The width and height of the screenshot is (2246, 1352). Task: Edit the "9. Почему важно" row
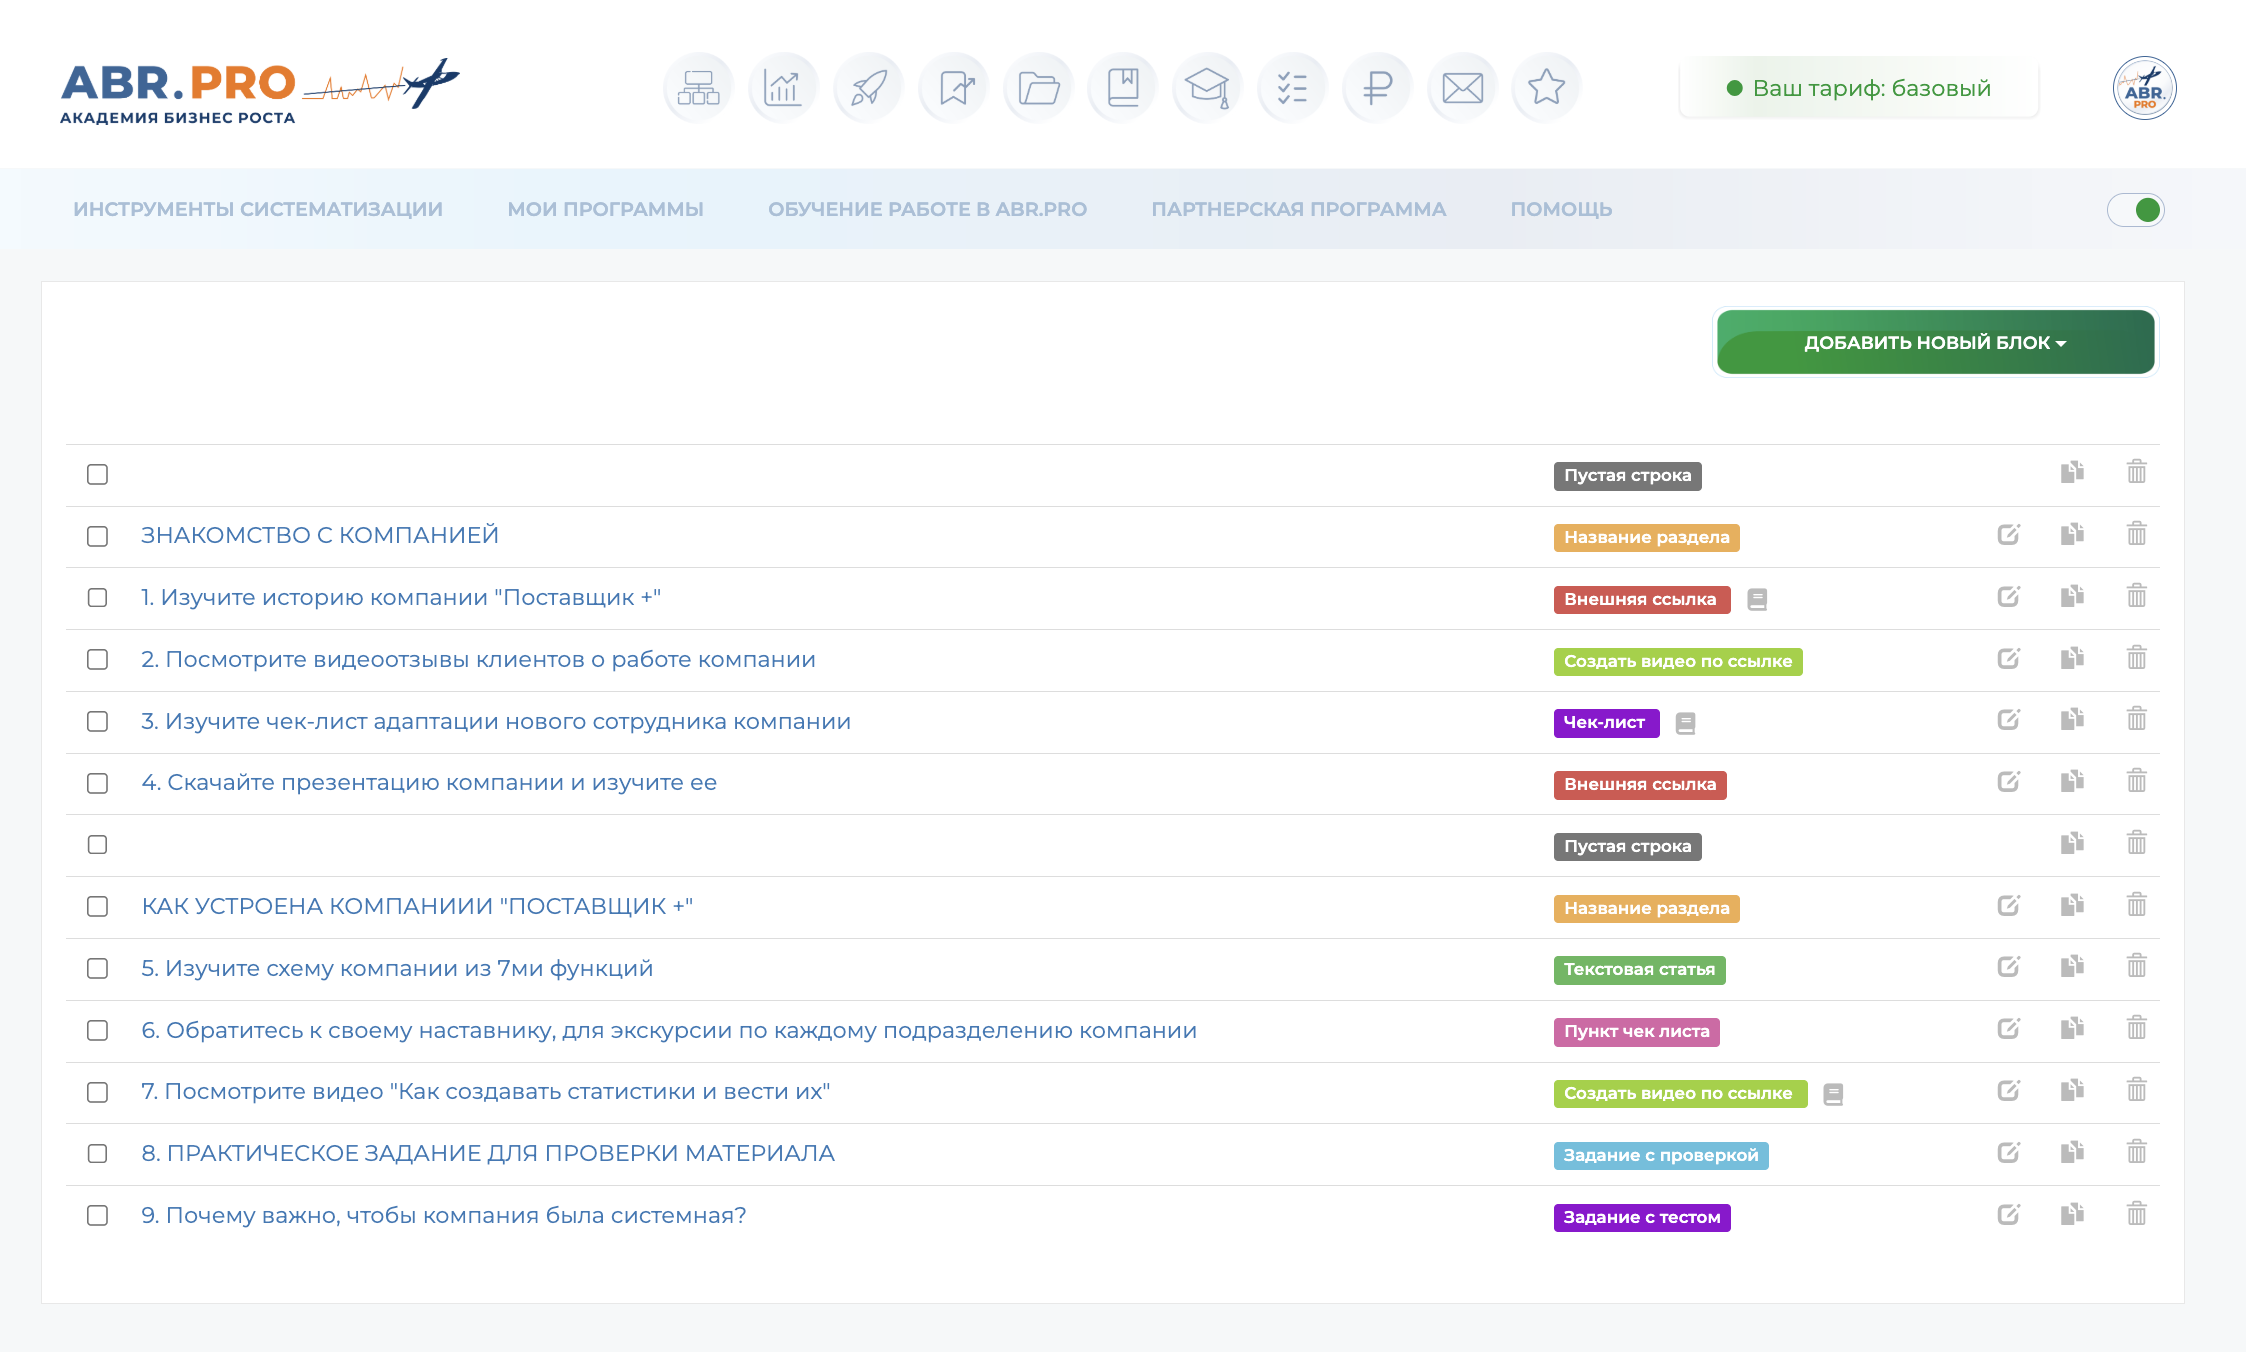pyautogui.click(x=2008, y=1215)
